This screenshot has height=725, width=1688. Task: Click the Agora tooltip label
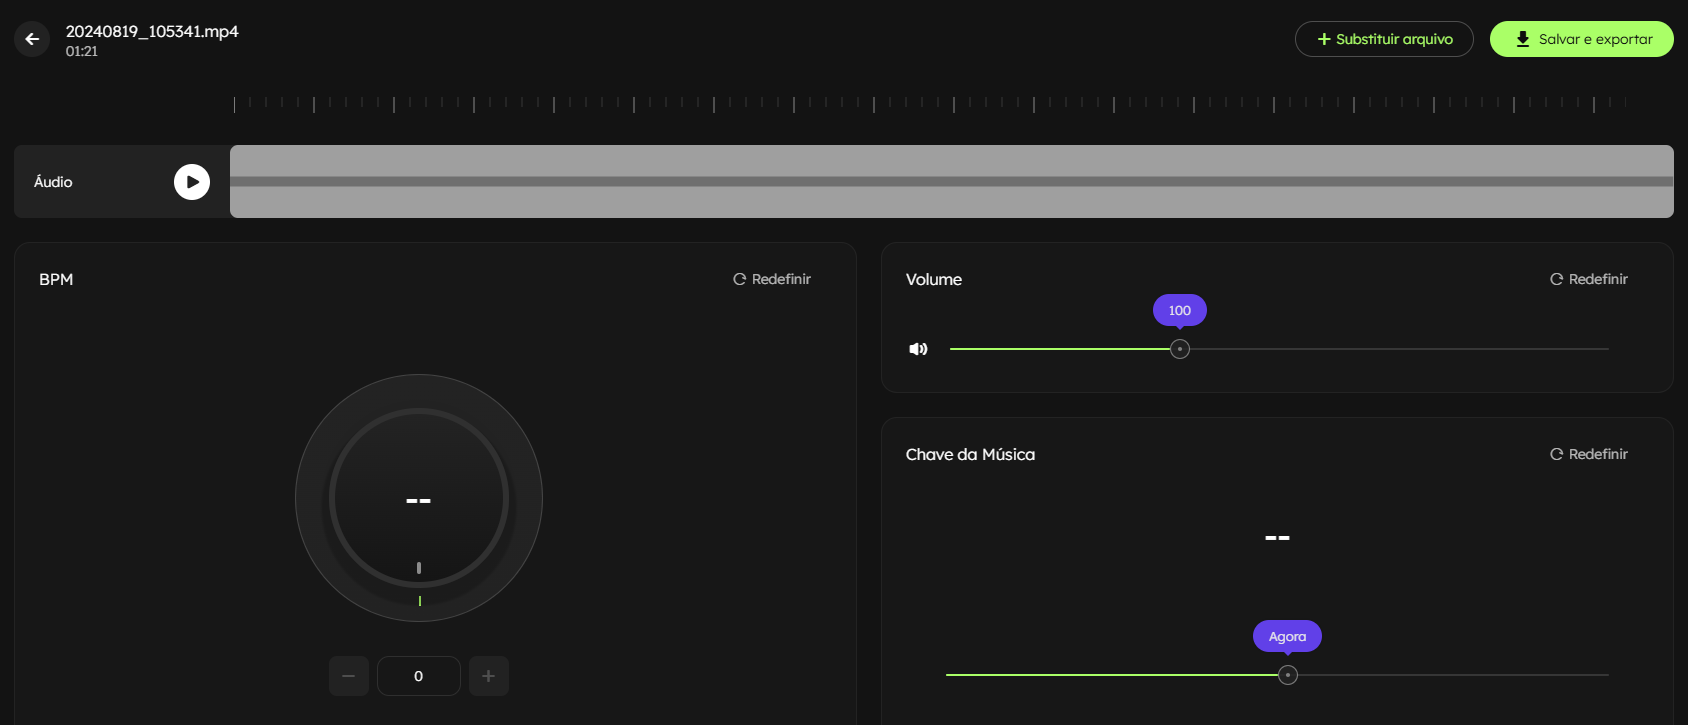point(1287,636)
